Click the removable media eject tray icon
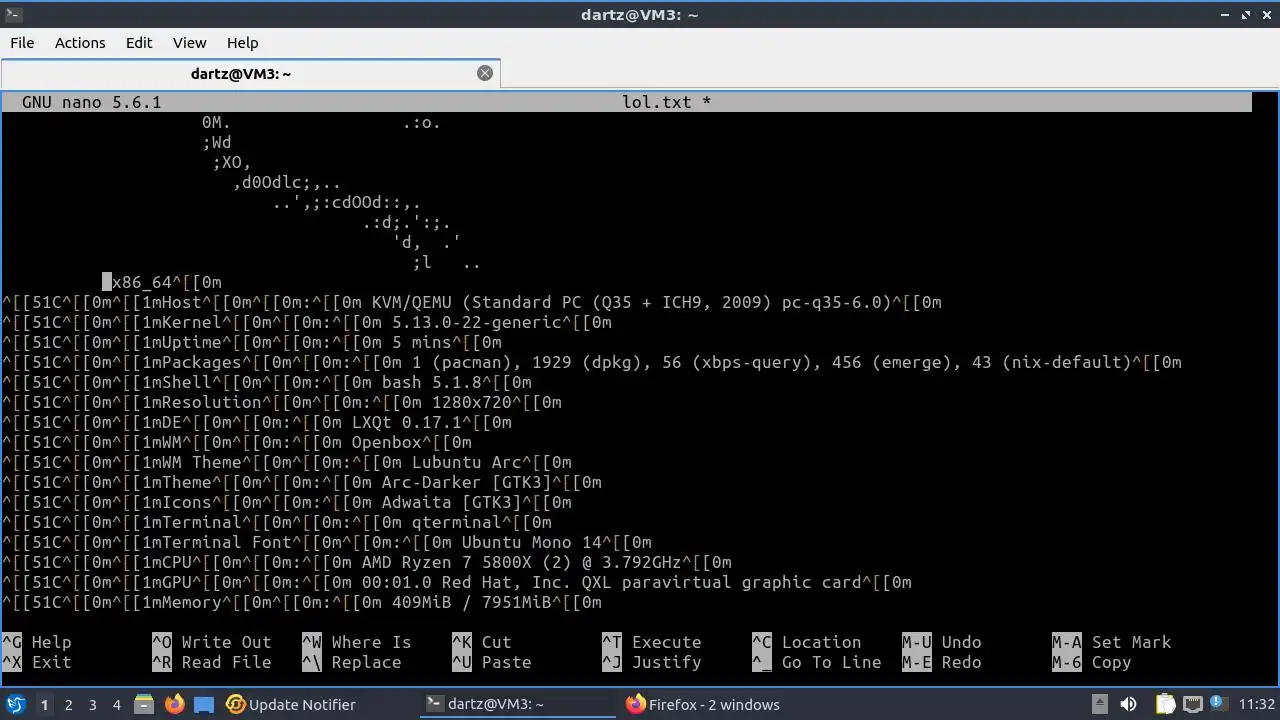This screenshot has height=720, width=1280. (1099, 704)
